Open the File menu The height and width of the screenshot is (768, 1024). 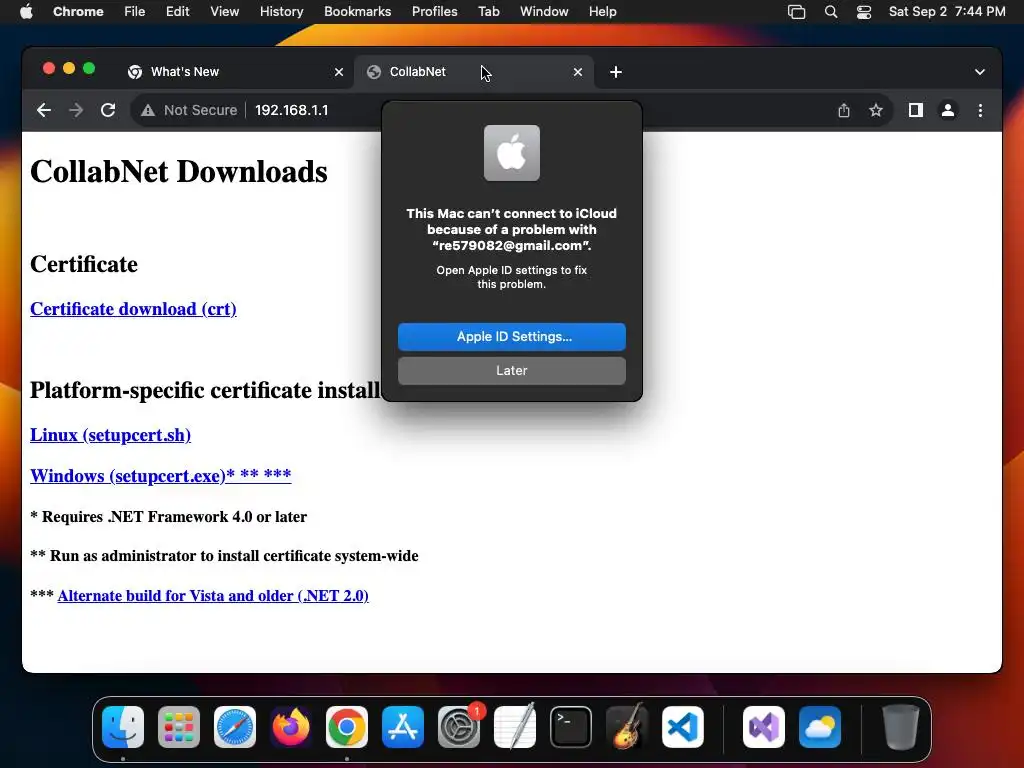pos(135,11)
